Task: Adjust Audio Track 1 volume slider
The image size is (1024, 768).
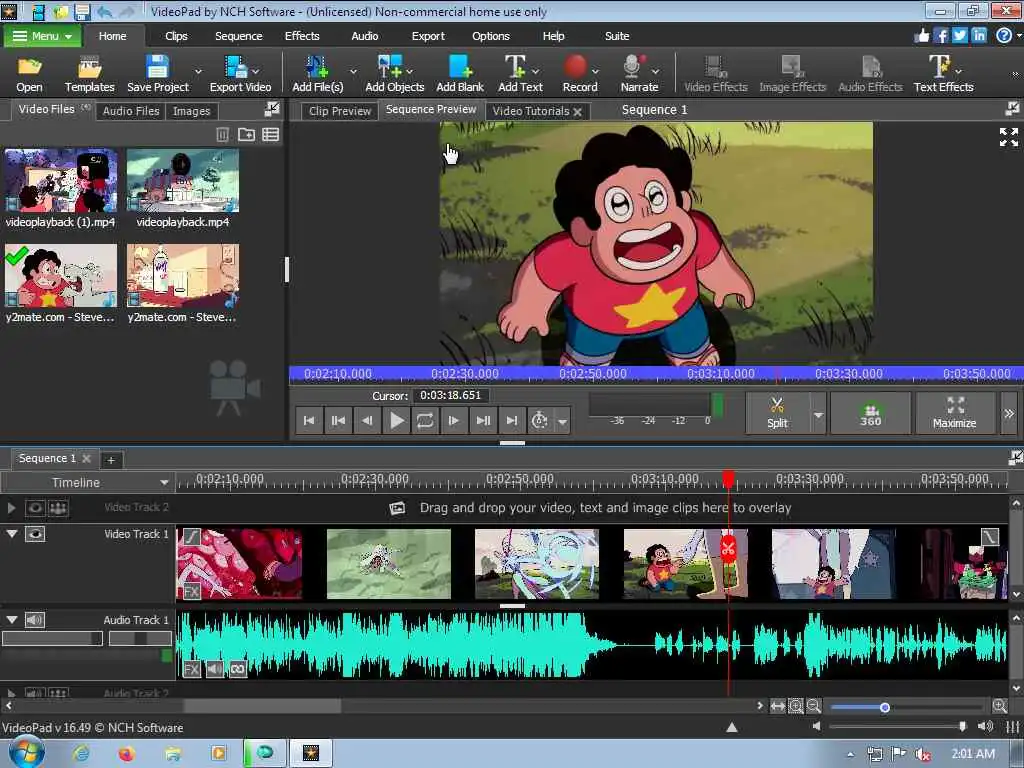Action: 52,638
